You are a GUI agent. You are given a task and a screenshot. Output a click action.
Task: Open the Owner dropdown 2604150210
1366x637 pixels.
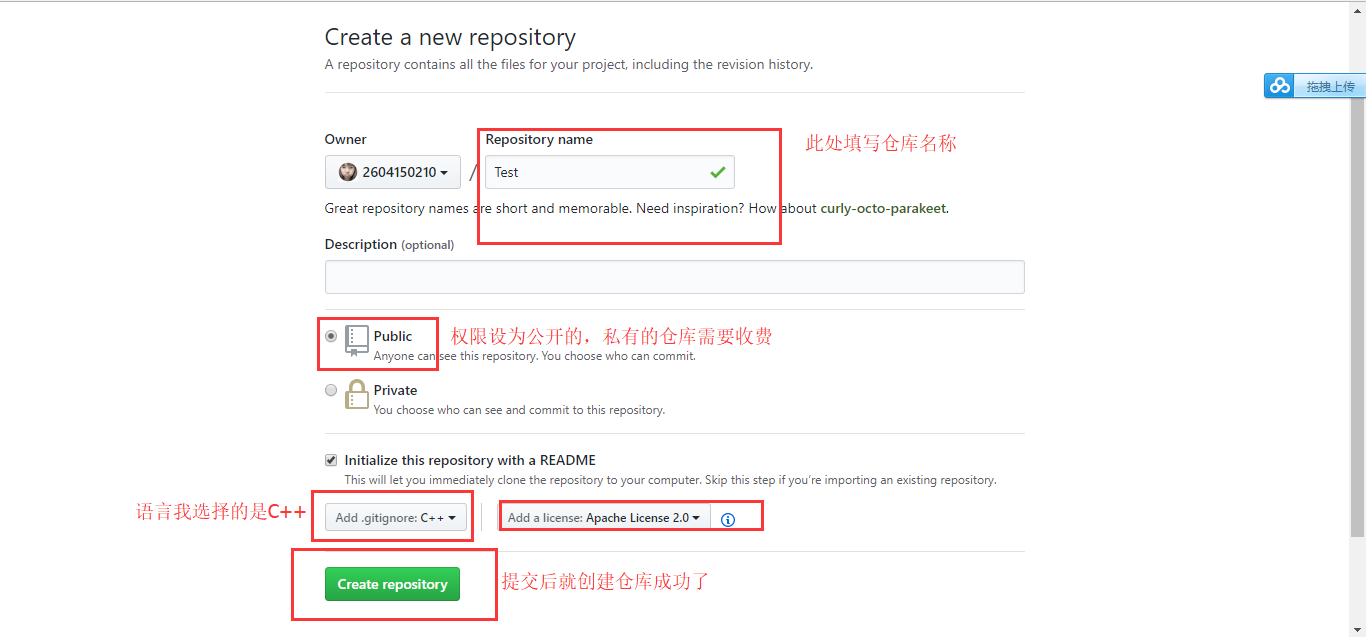click(x=393, y=172)
